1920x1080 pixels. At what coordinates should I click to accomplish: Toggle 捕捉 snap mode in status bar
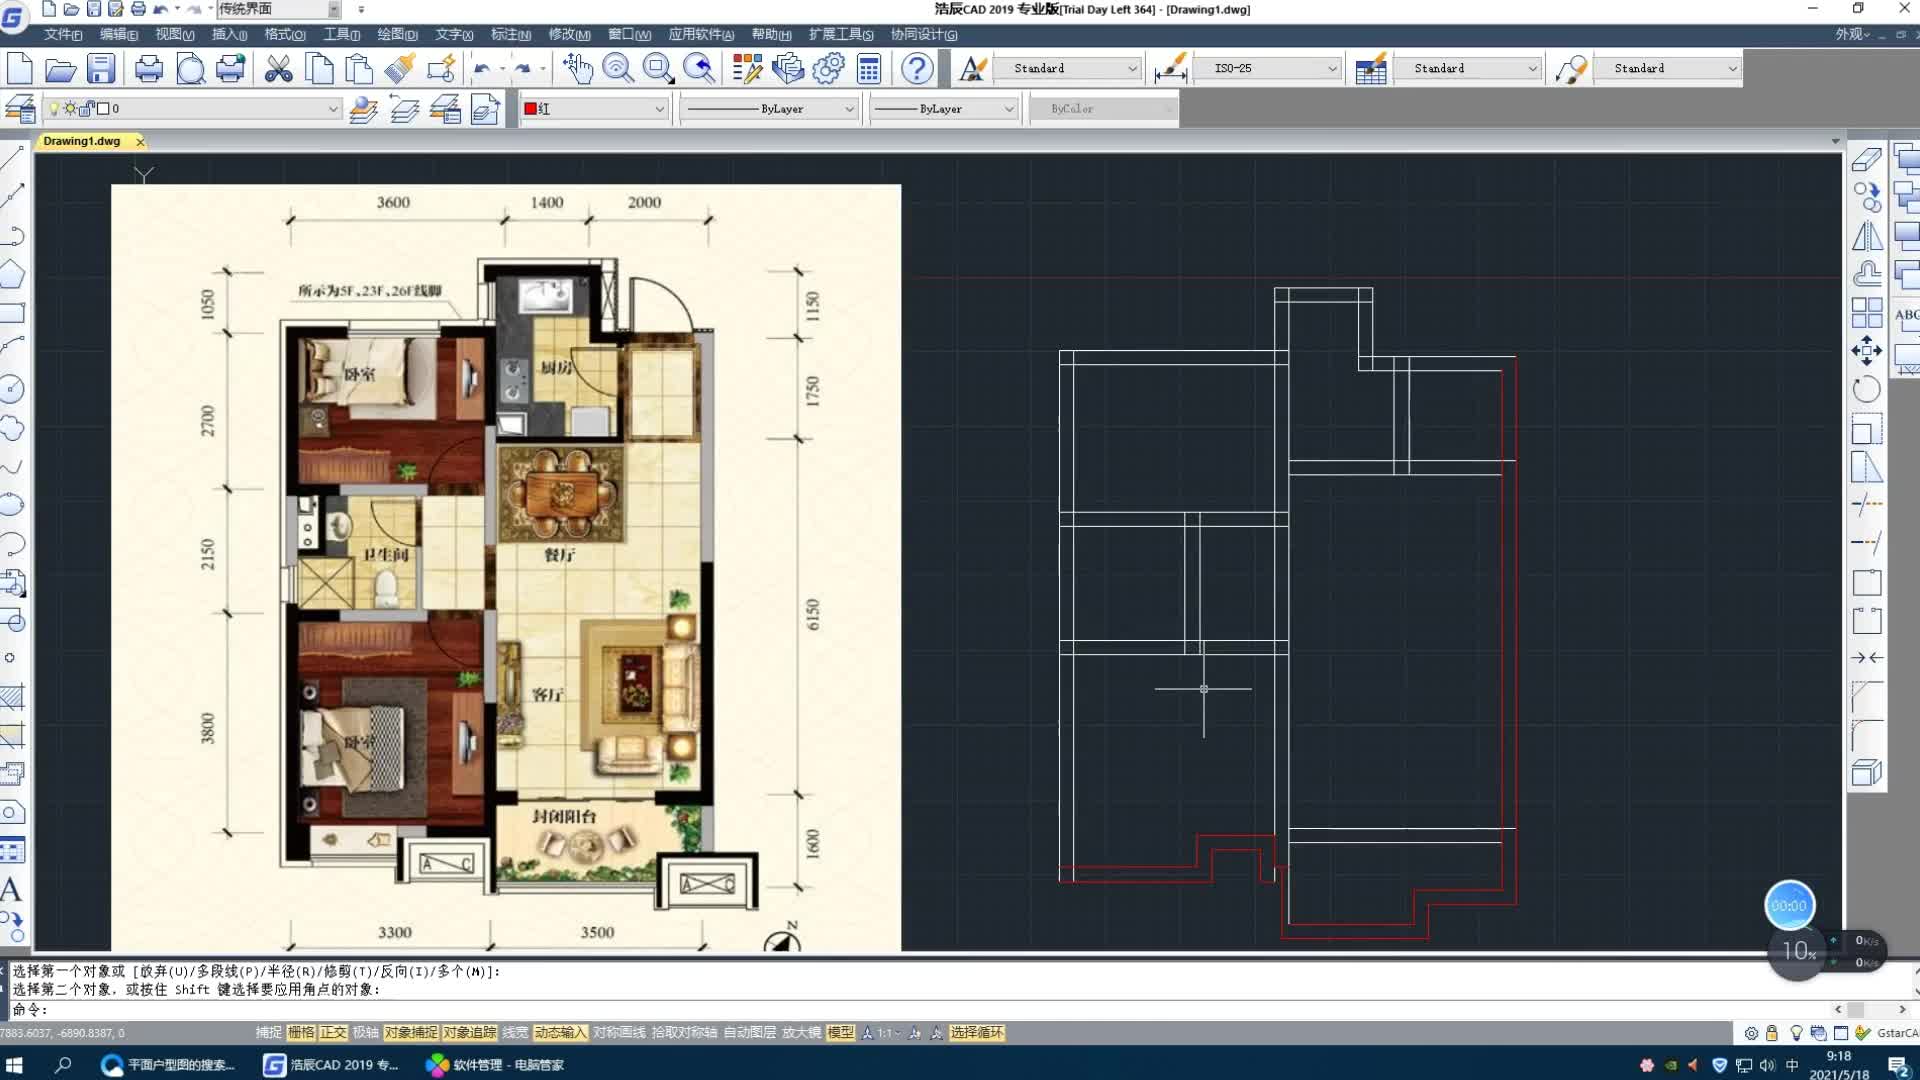(x=268, y=1033)
